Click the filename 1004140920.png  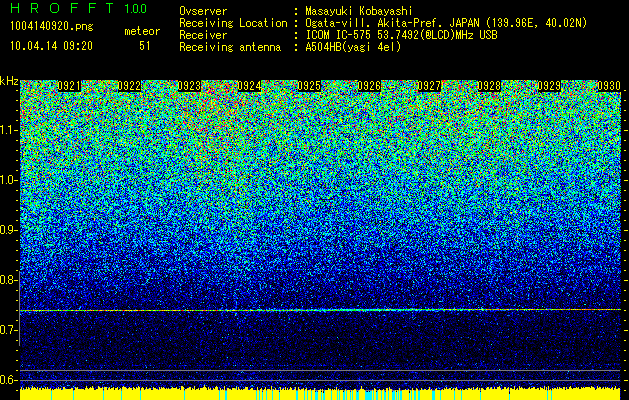coord(52,26)
